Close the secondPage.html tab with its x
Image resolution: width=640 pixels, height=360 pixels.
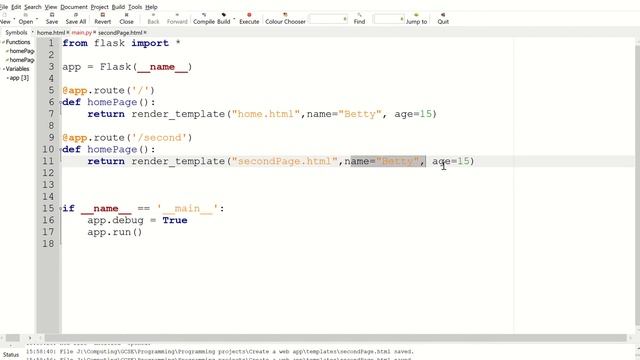145,33
